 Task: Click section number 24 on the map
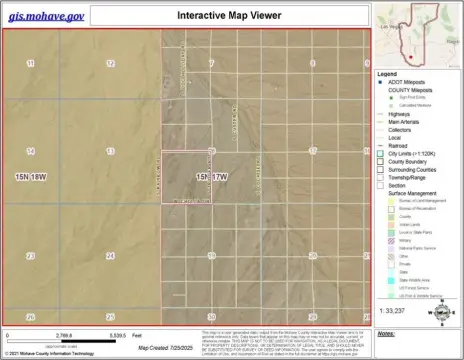click(x=110, y=256)
